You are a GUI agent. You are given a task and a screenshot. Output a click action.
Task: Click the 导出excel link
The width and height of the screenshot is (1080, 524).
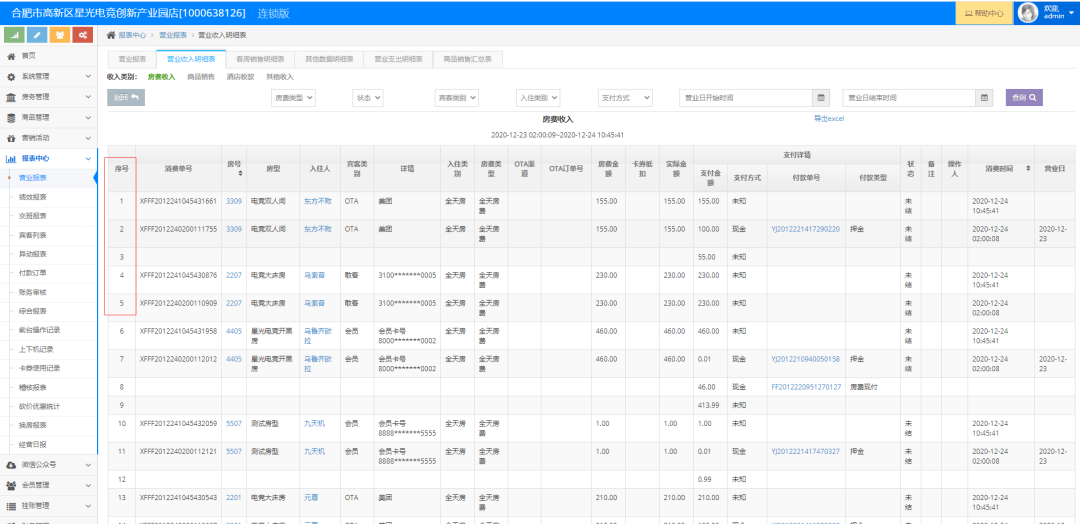tap(829, 119)
